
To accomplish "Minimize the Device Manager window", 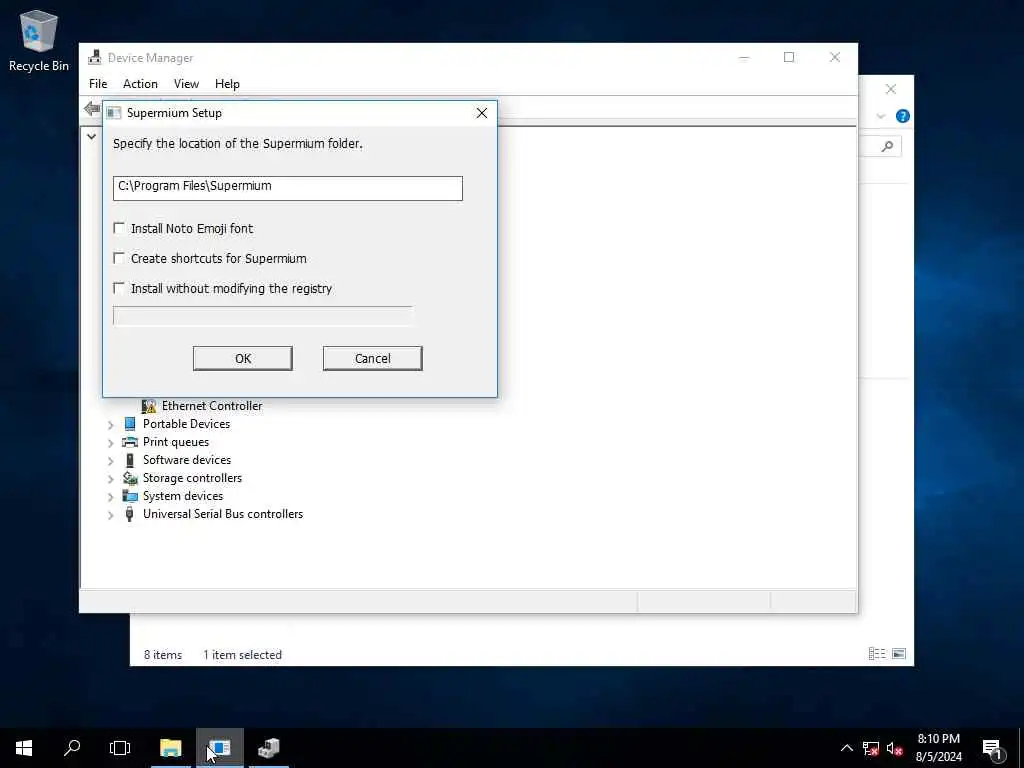I will 744,57.
